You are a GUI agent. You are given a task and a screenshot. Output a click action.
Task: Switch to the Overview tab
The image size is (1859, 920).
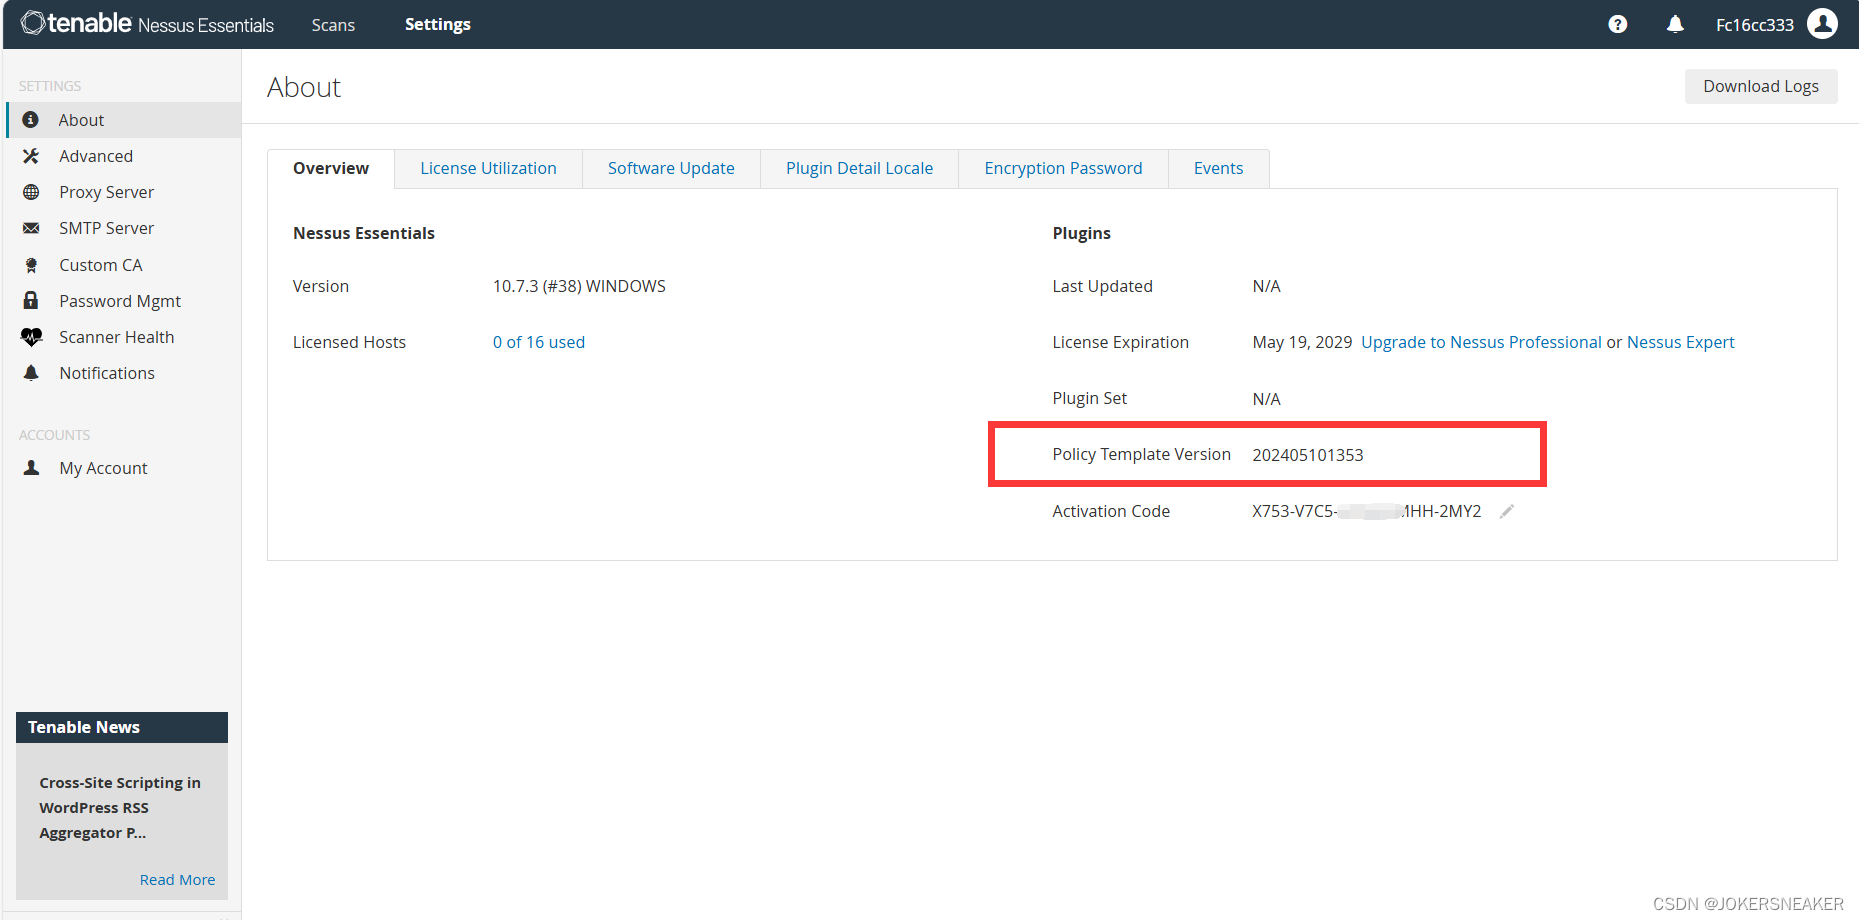pos(331,168)
